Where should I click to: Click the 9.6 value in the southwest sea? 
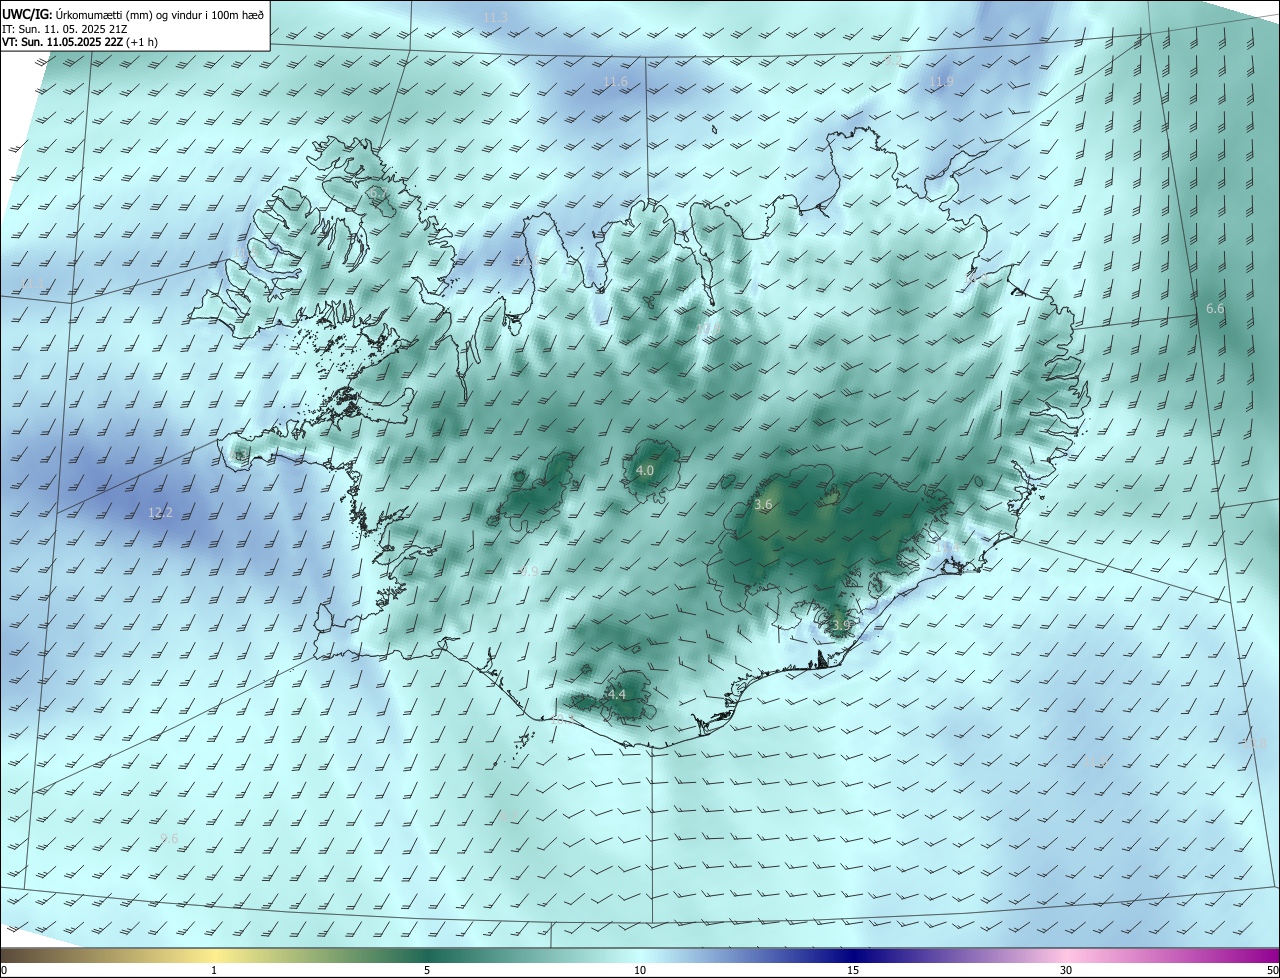(x=169, y=838)
